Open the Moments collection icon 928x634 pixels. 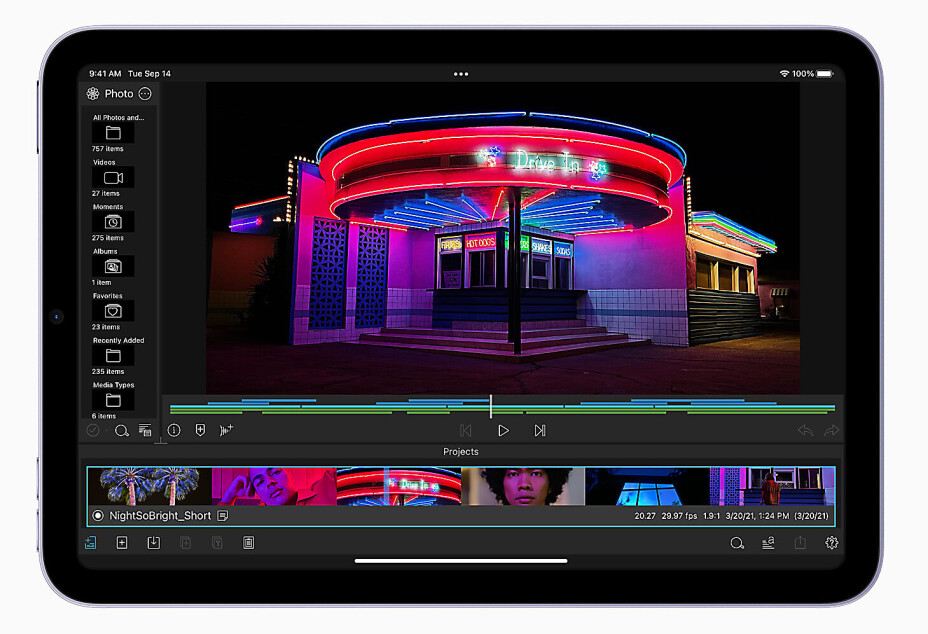tap(113, 222)
